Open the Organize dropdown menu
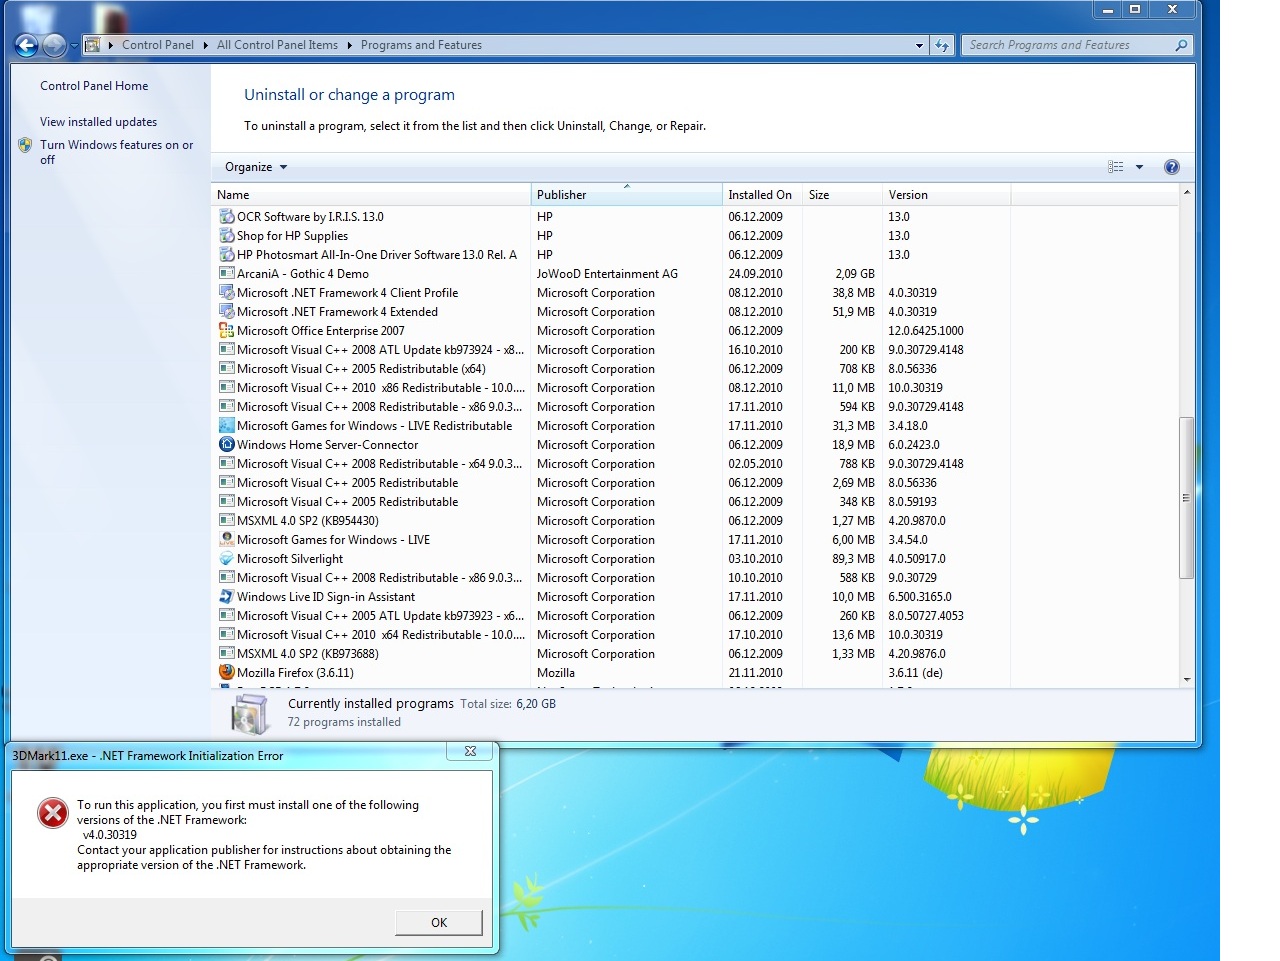Image resolution: width=1280 pixels, height=961 pixels. pos(256,167)
